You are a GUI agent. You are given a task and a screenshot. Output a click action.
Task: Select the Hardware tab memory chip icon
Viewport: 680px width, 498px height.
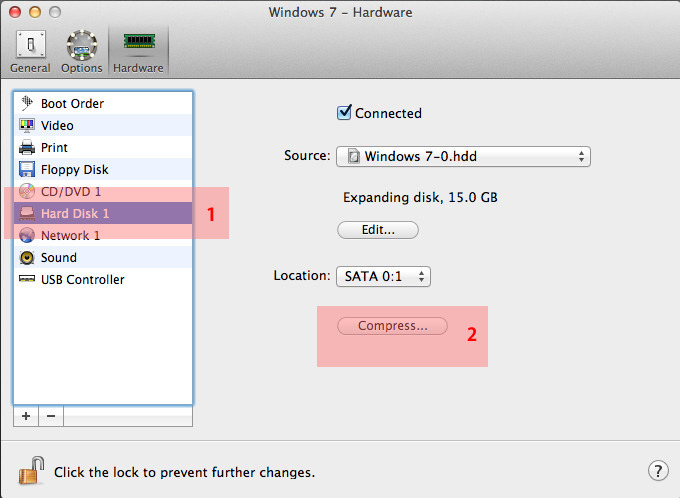pos(139,41)
